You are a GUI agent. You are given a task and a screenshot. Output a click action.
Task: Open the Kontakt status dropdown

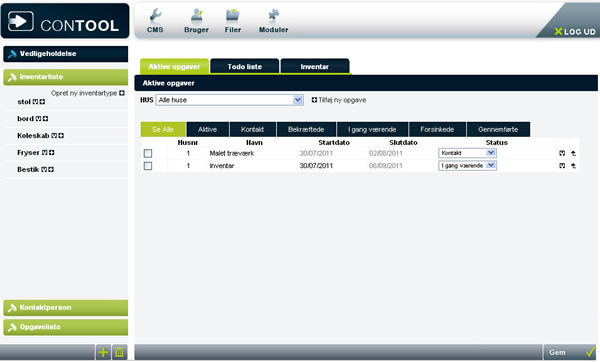pos(467,153)
